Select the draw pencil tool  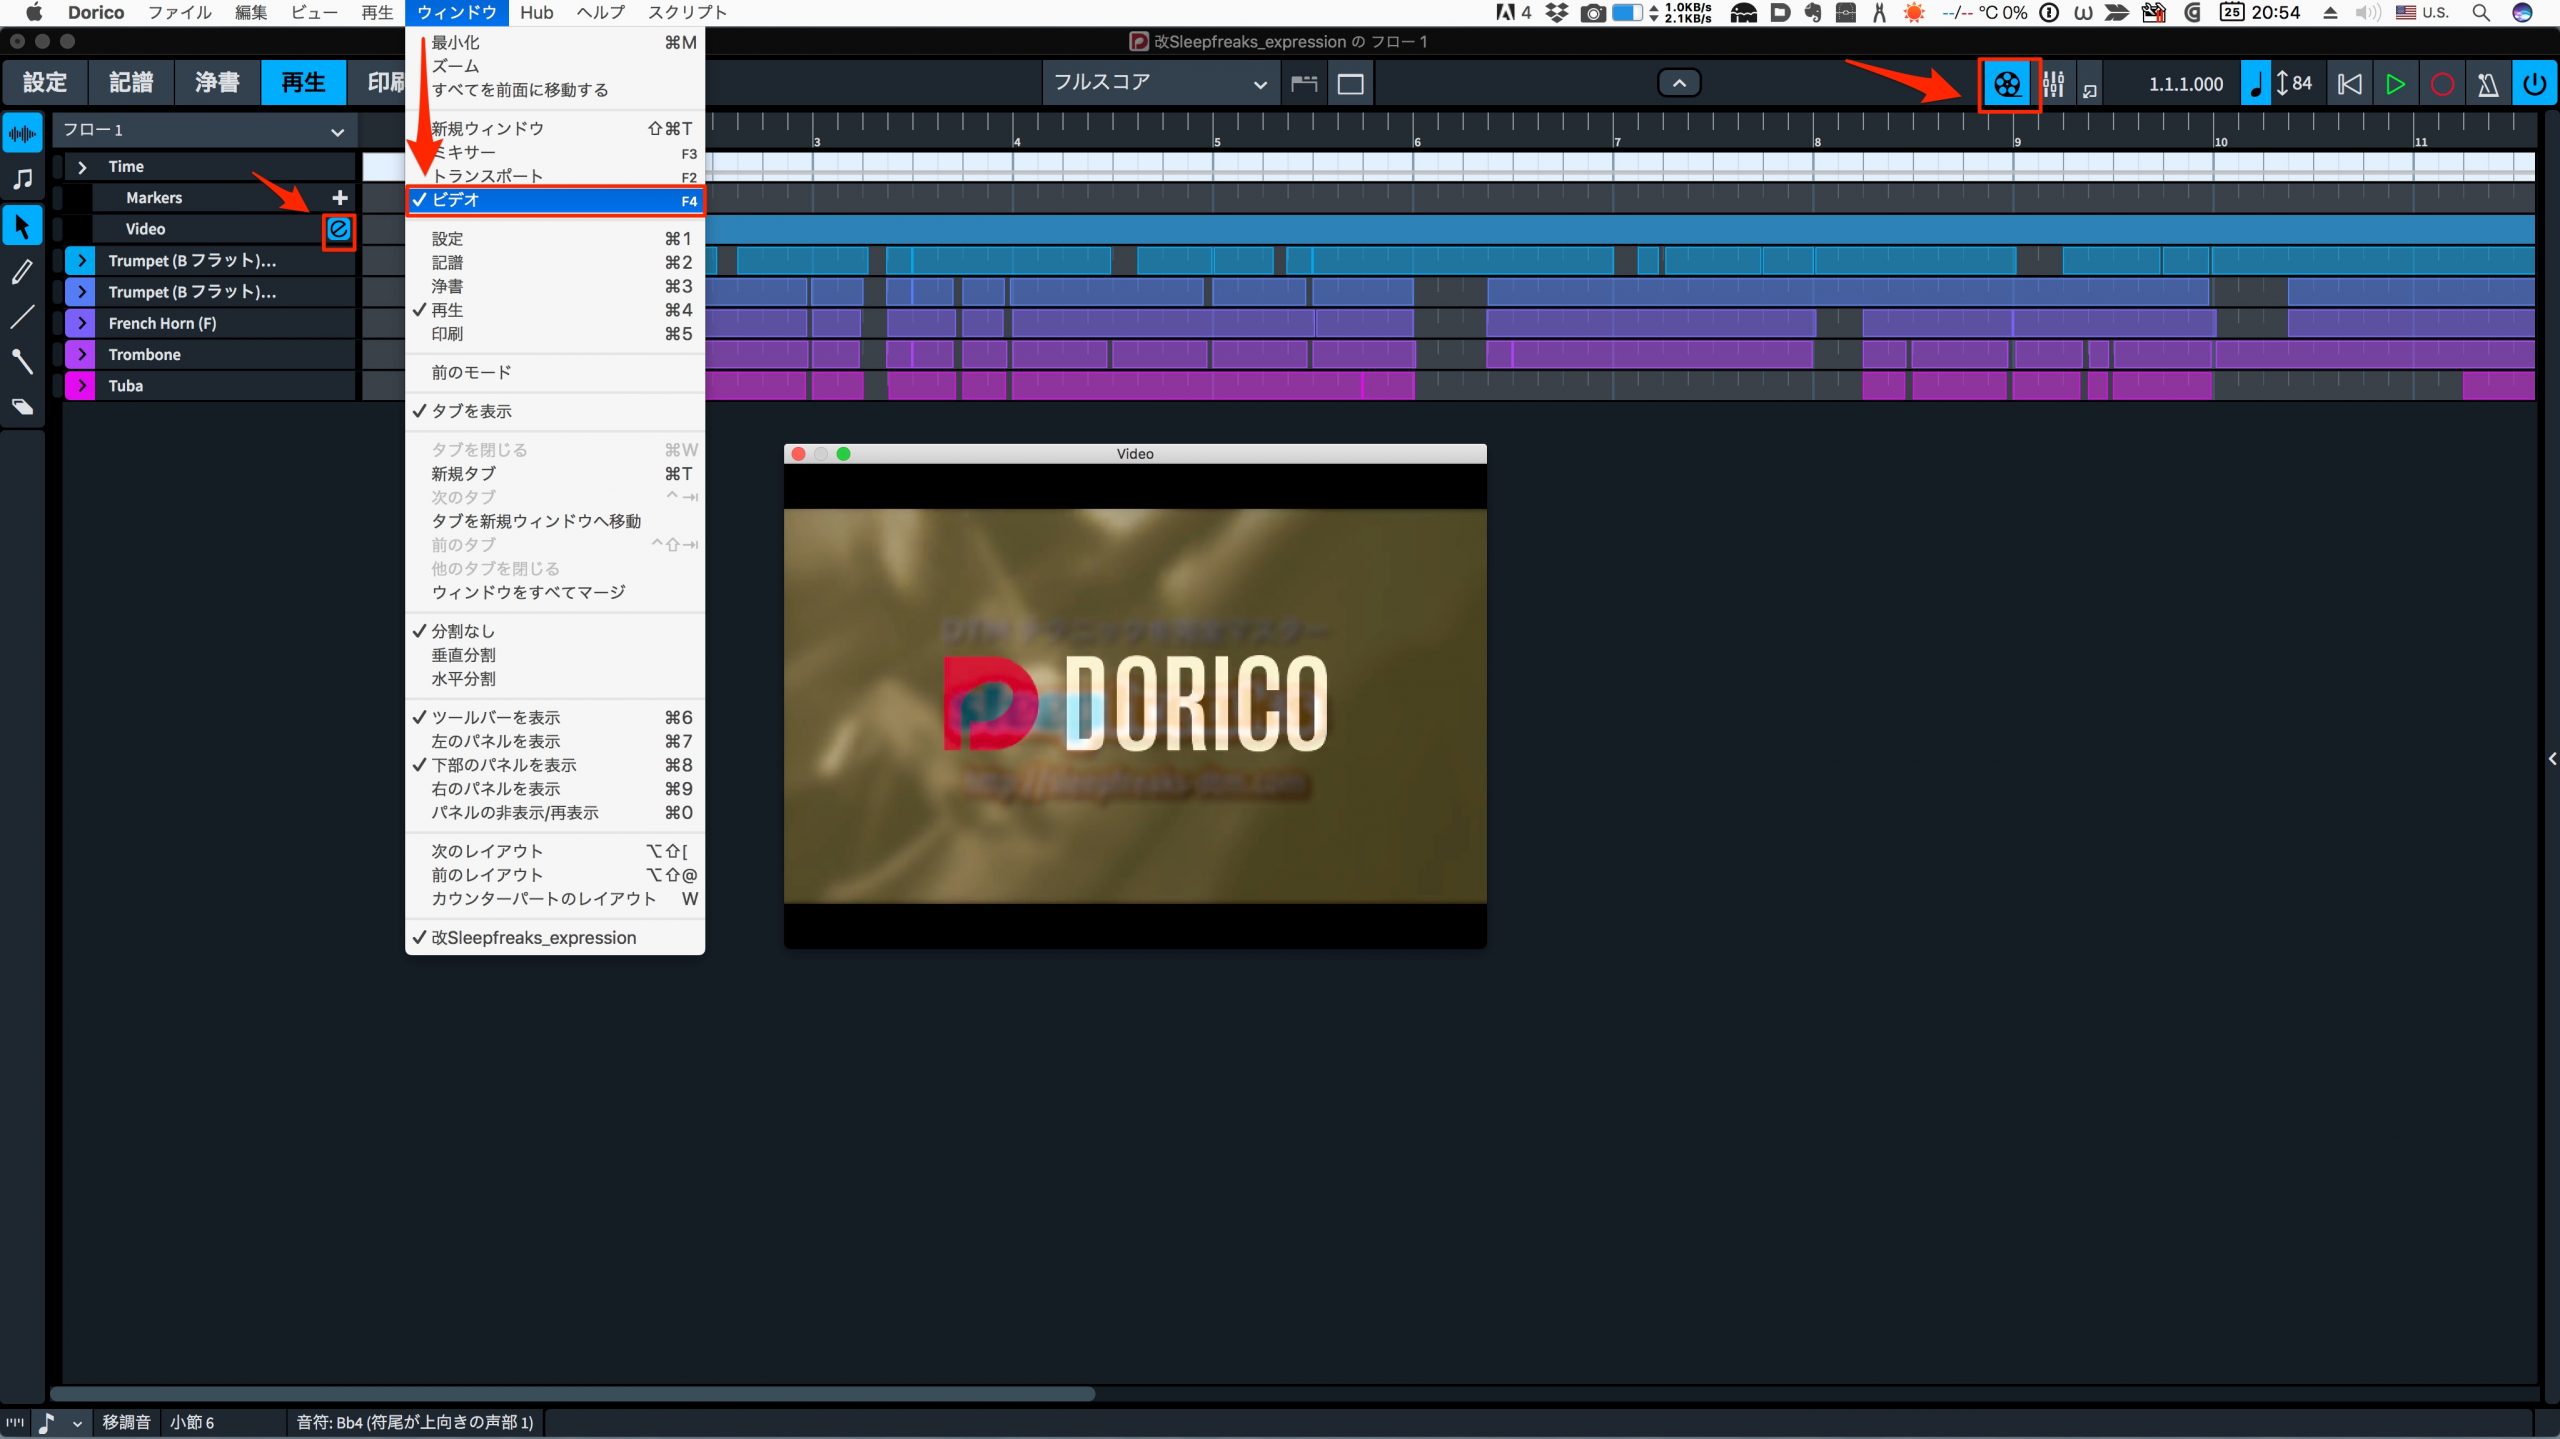pos(22,271)
